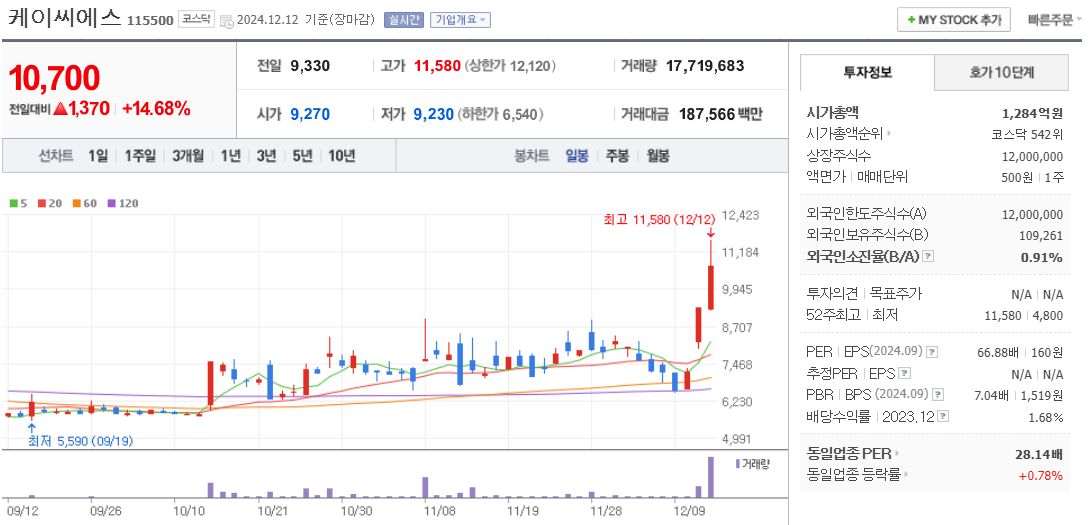Click the stock code 115500
1089x525 pixels.
coord(150,21)
